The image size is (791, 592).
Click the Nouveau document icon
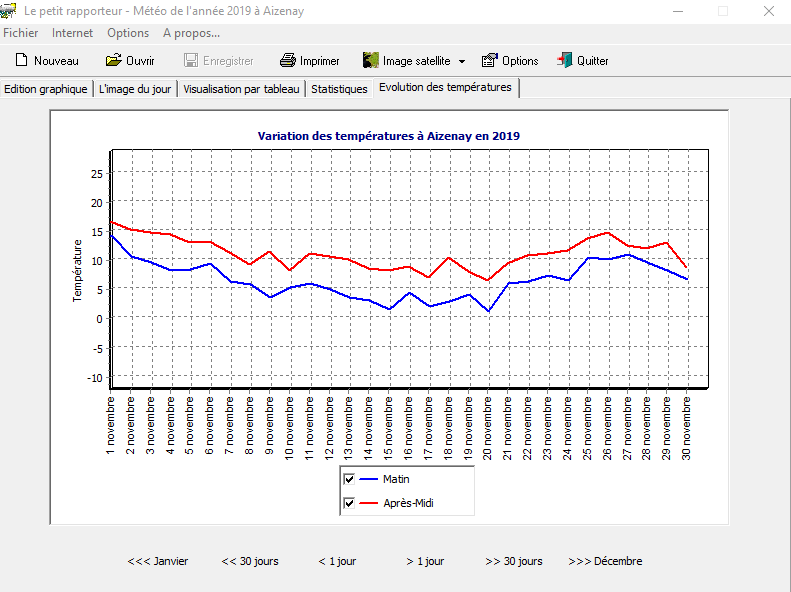pos(21,60)
